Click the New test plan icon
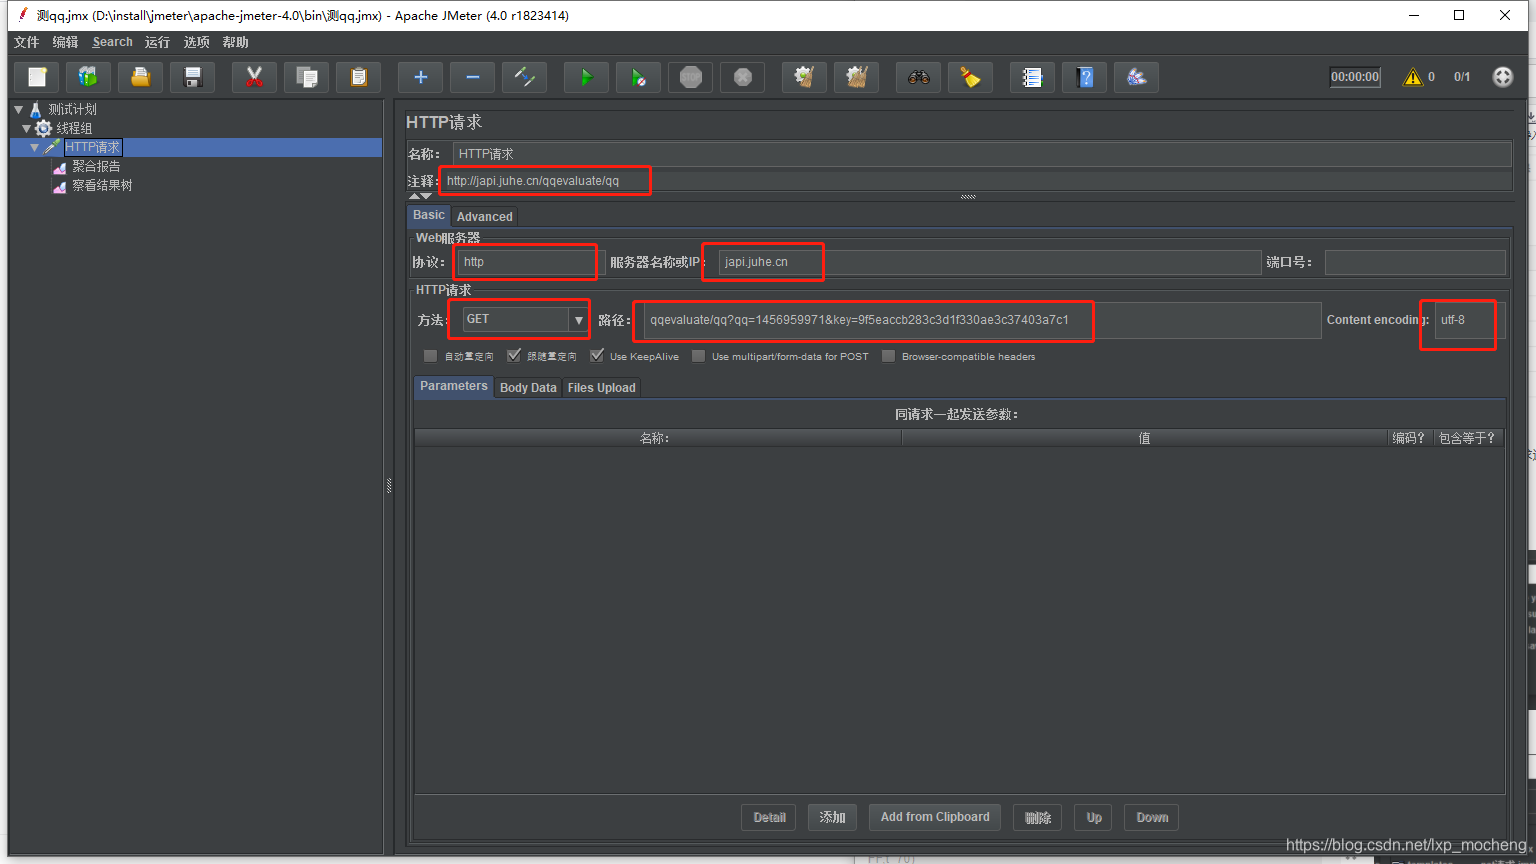The height and width of the screenshot is (864, 1536). [x=37, y=77]
